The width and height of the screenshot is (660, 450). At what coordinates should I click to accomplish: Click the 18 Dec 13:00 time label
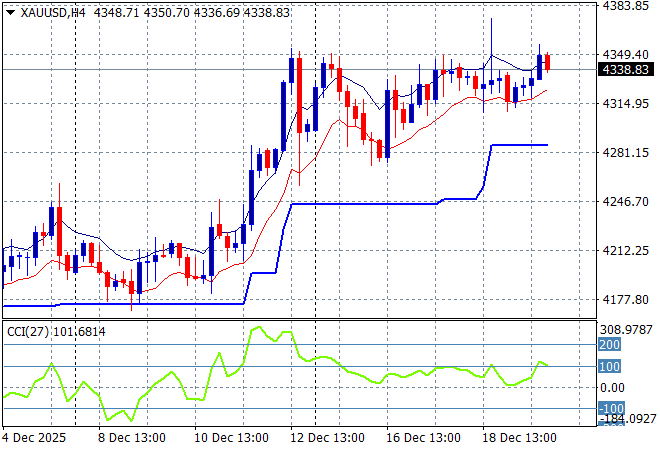[519, 438]
